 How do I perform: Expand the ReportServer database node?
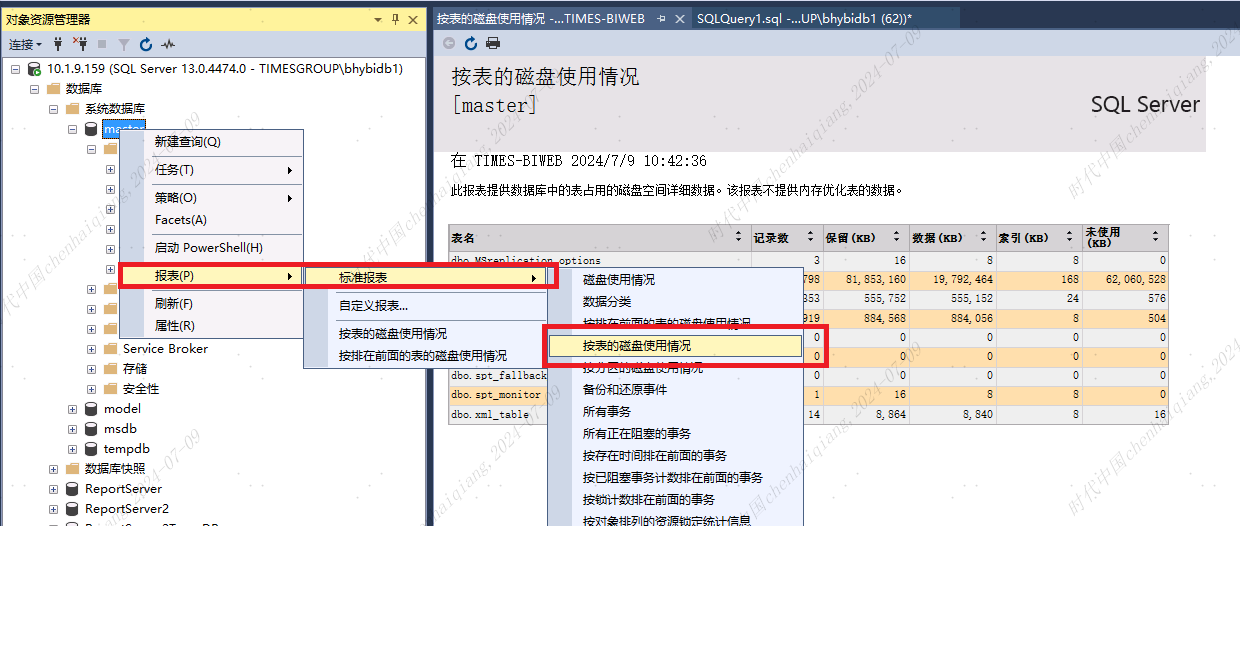(53, 489)
